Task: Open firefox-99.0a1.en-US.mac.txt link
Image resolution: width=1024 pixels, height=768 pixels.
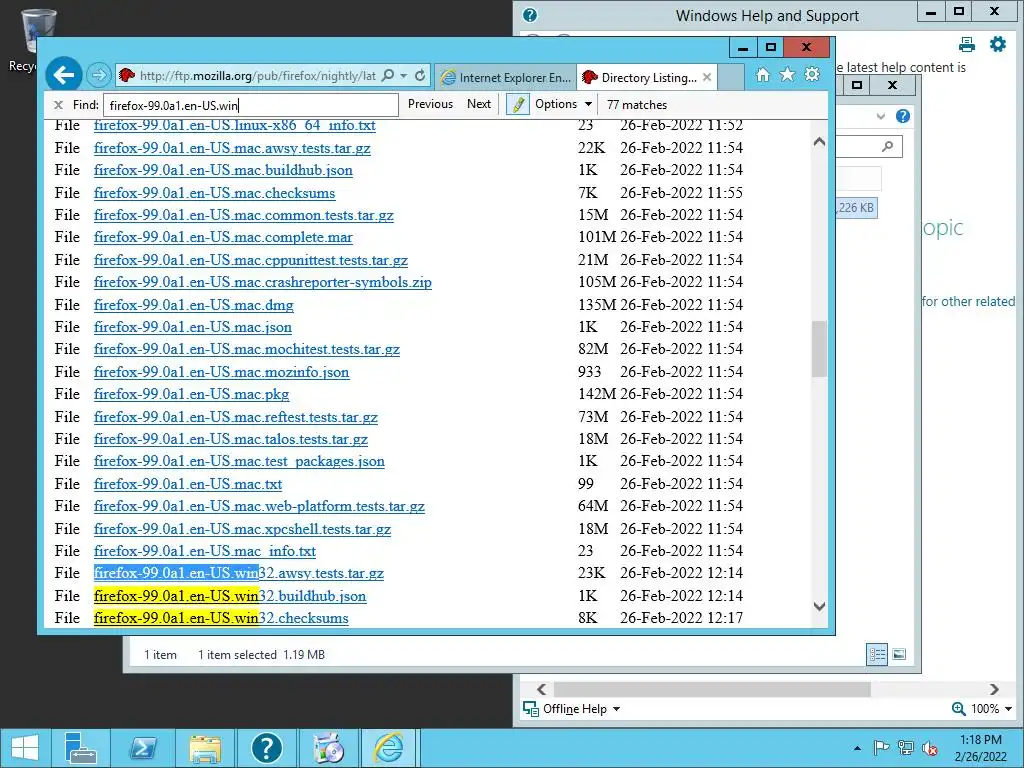Action: 187,484
